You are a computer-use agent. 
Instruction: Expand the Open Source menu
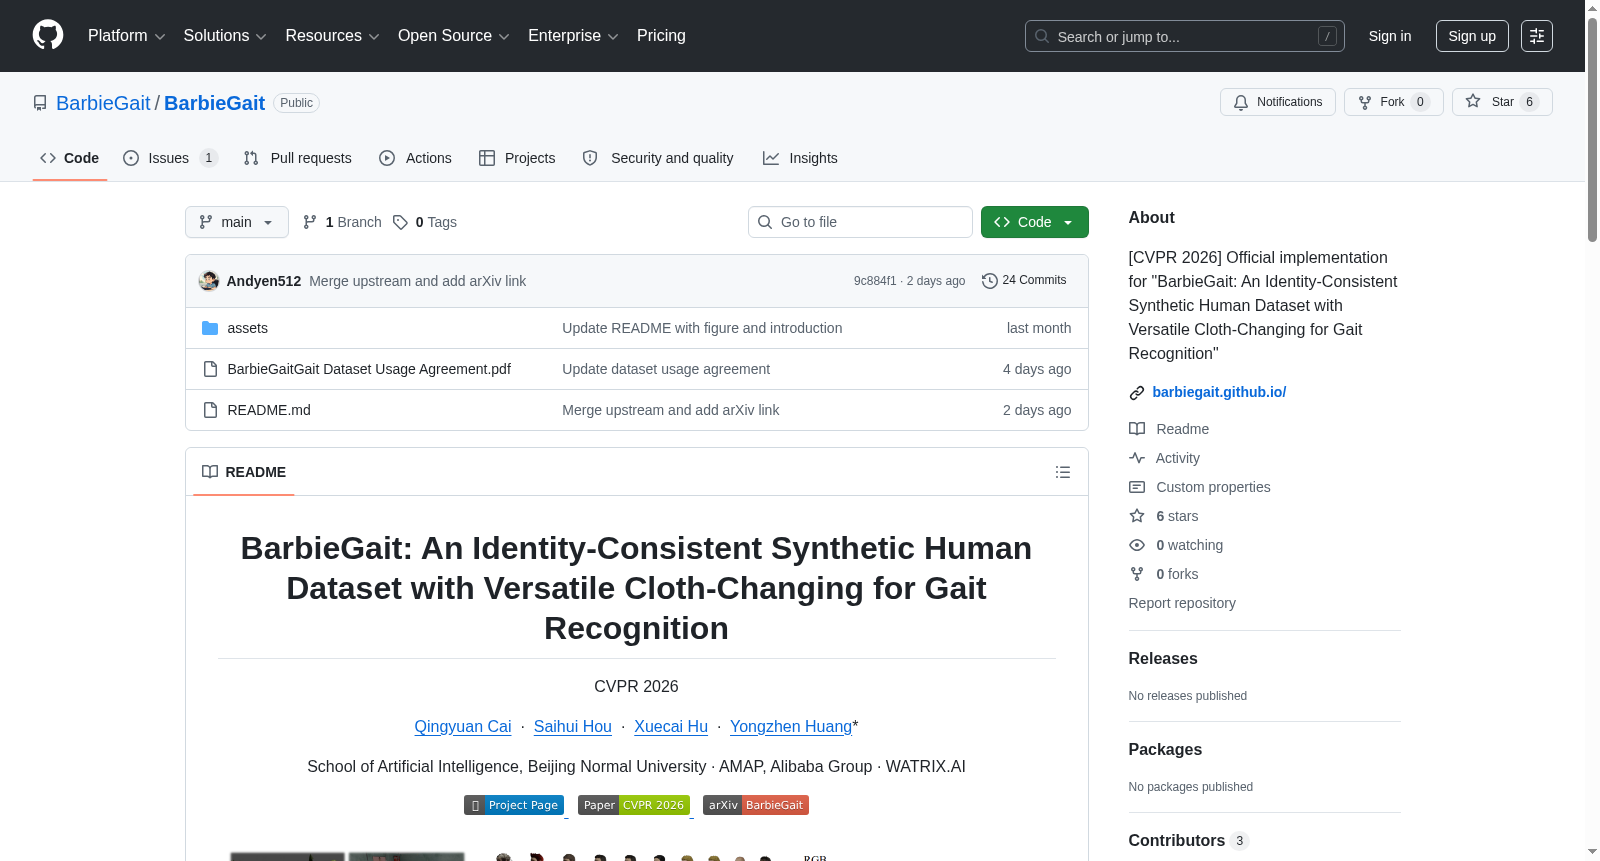pos(454,36)
